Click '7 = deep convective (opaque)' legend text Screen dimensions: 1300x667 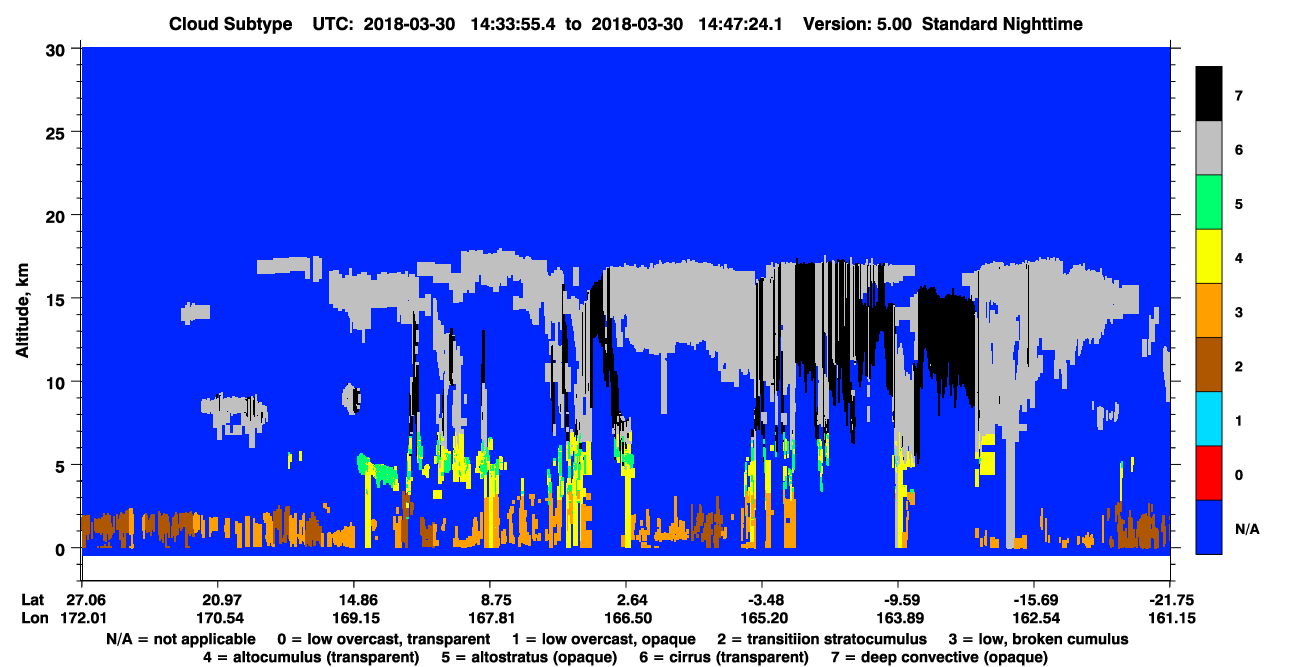click(x=940, y=657)
